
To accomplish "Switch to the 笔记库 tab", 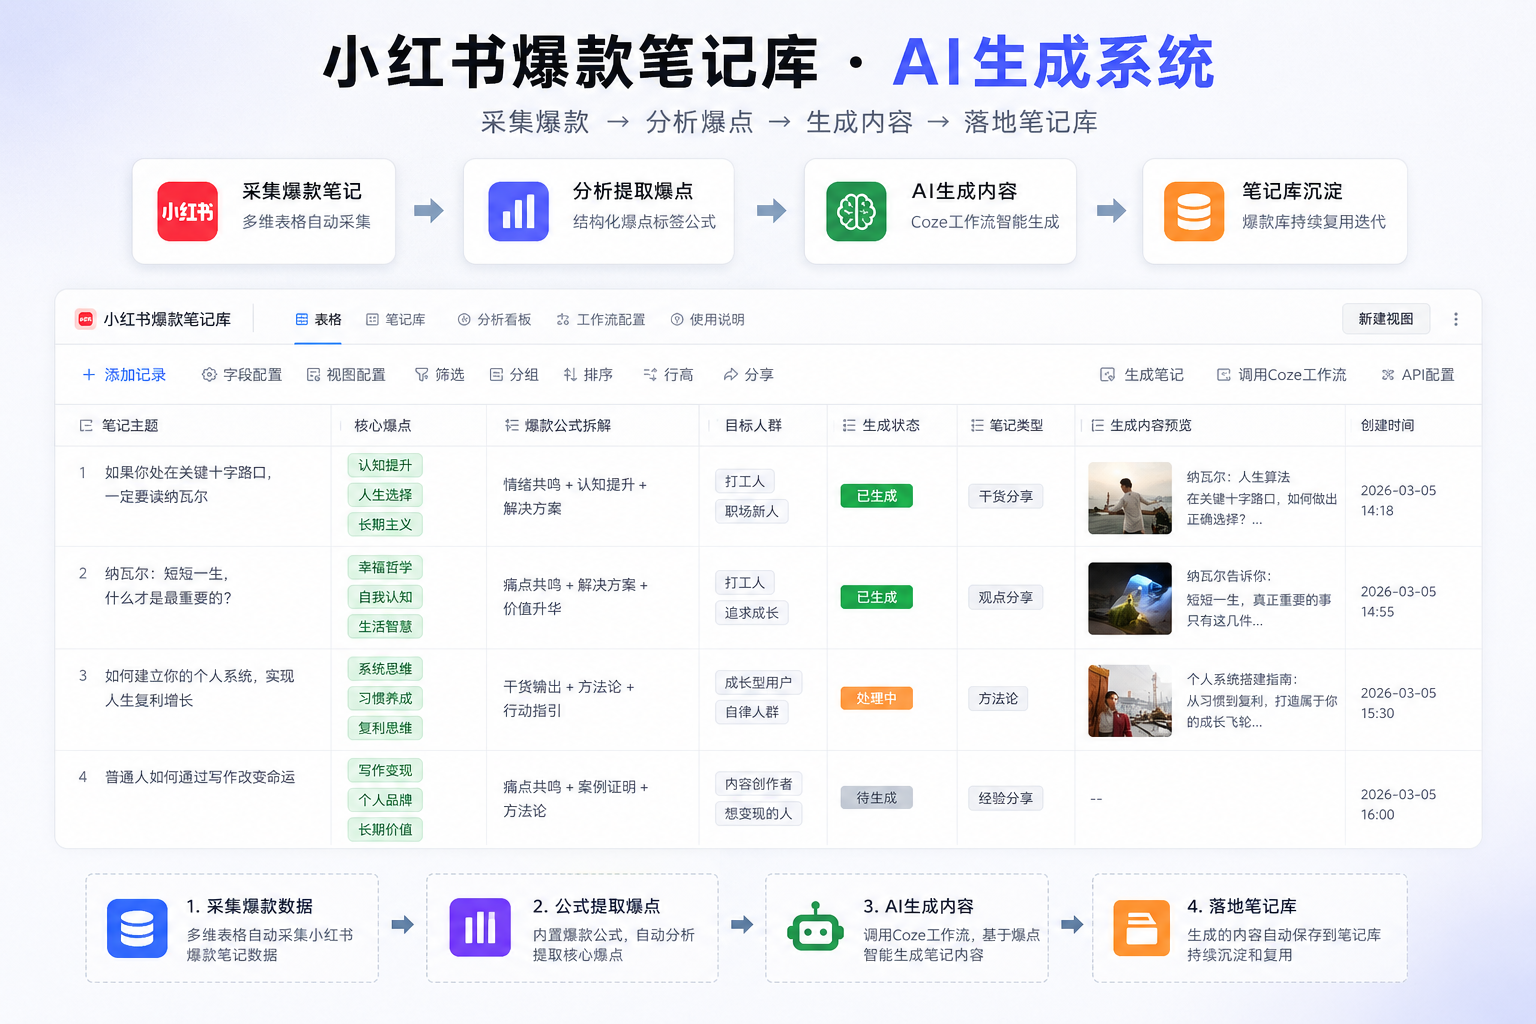I will [x=396, y=319].
